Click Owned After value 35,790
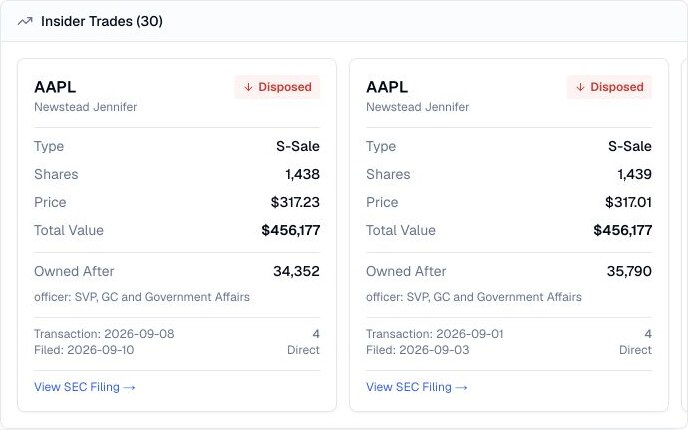Screen dimensions: 688x430 click(x=629, y=271)
